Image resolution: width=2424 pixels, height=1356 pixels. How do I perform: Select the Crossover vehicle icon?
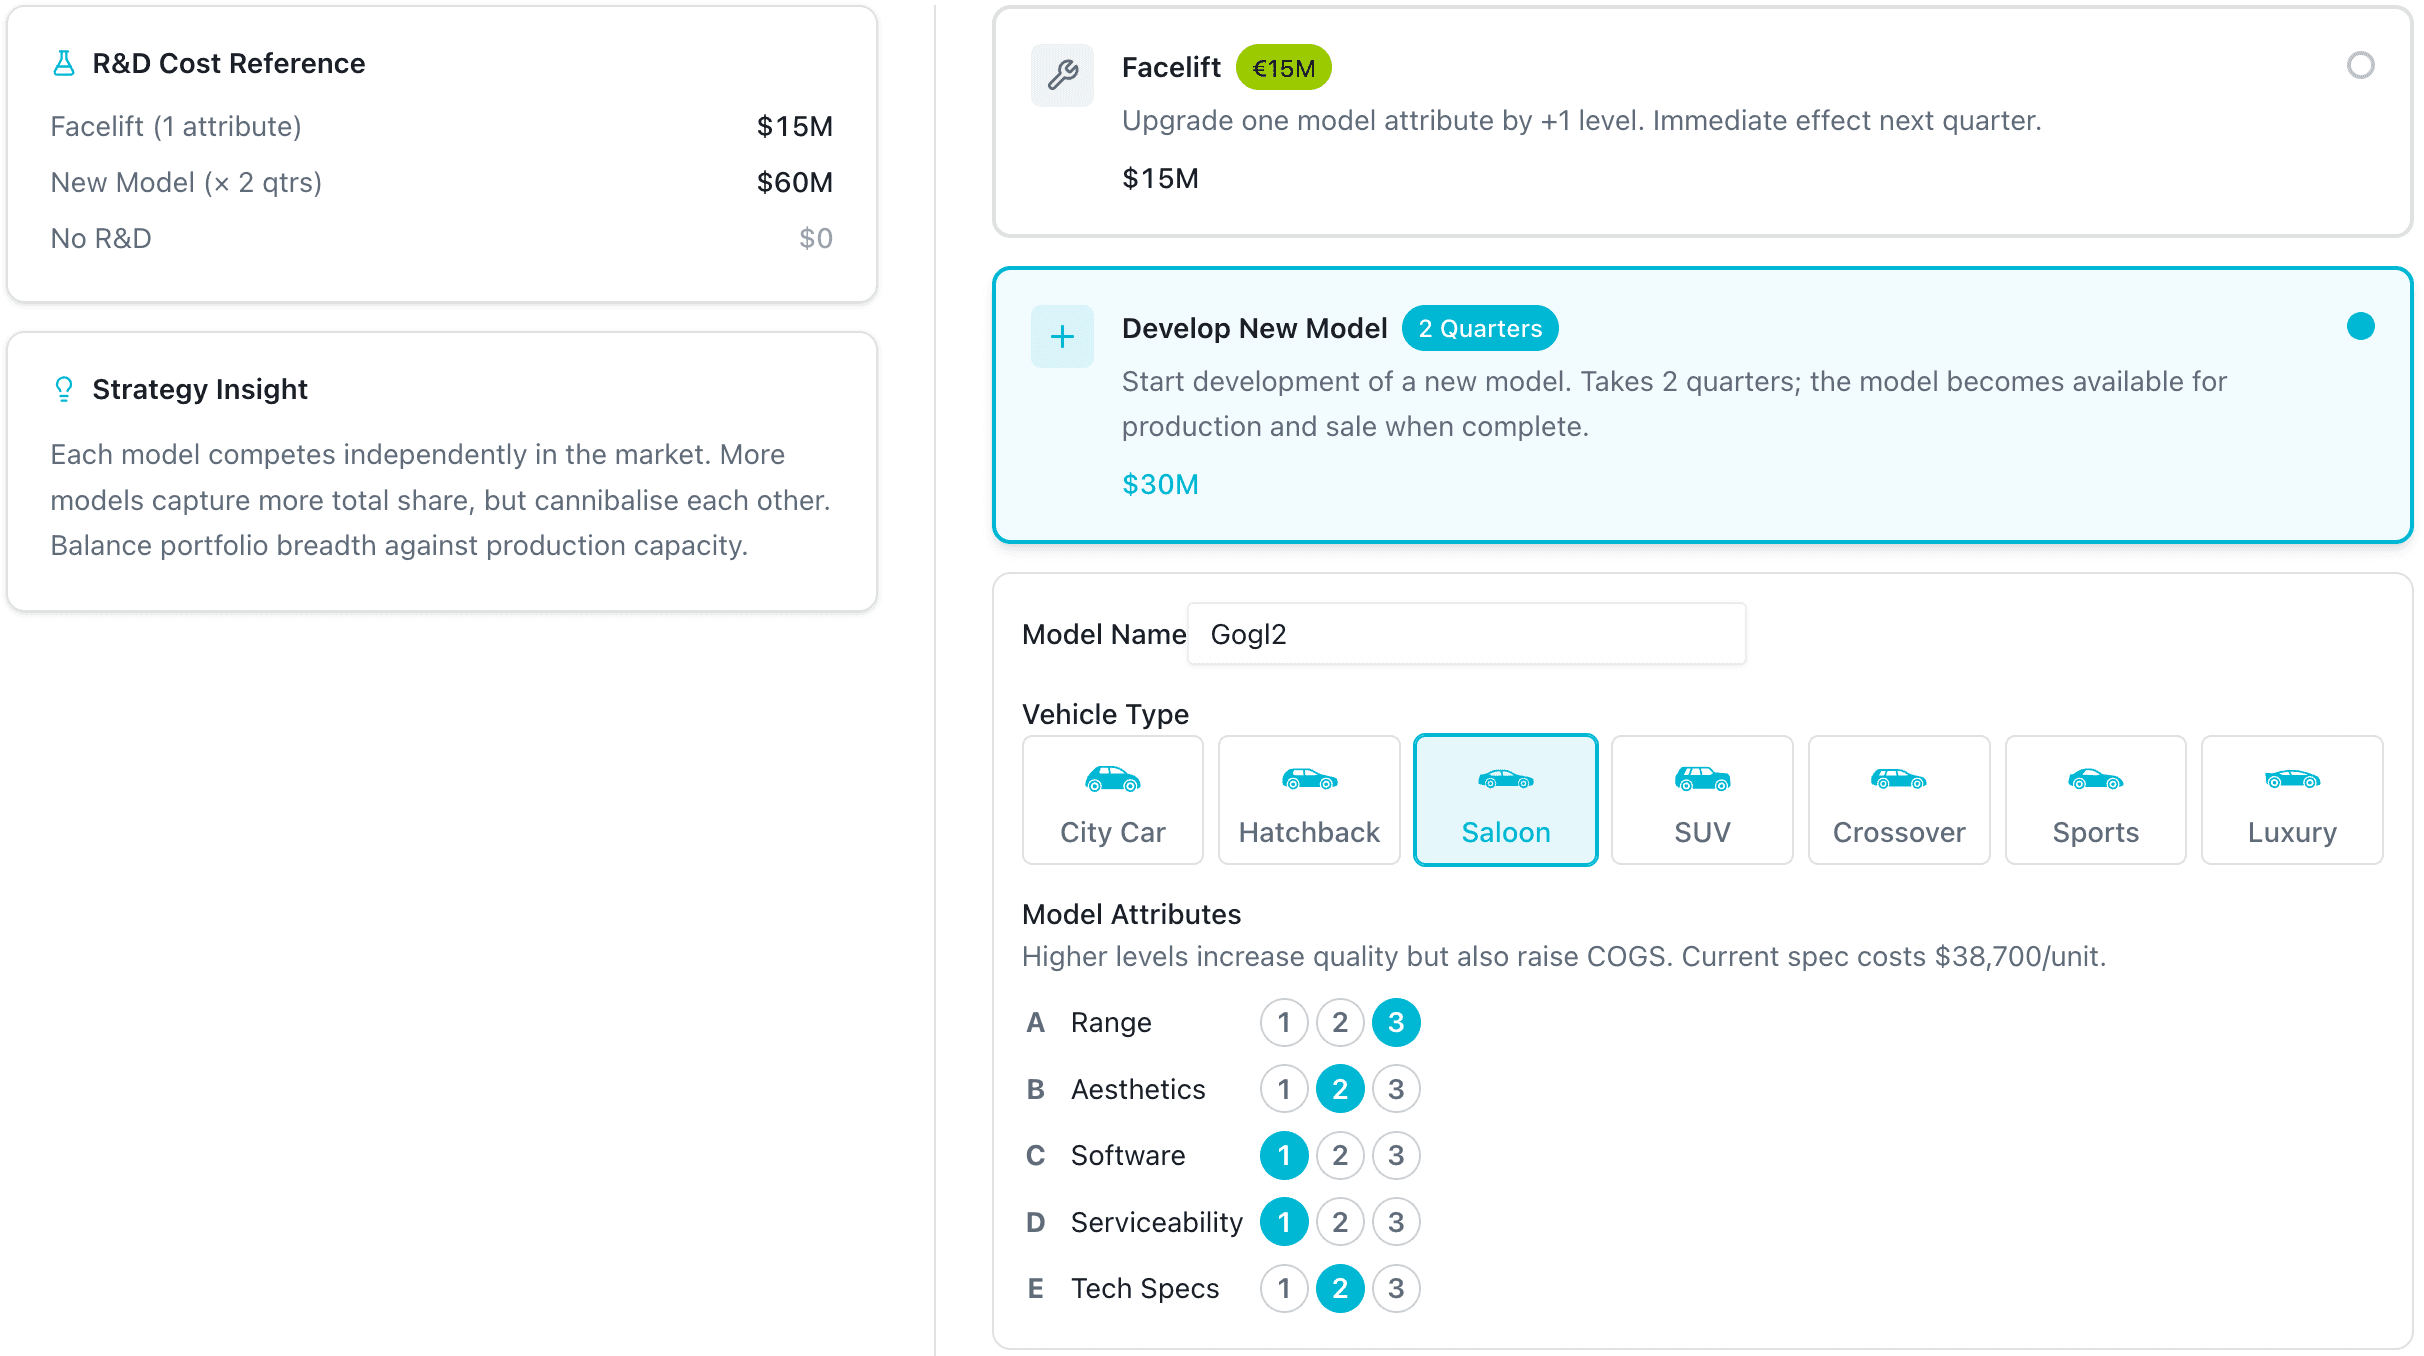[x=1898, y=780]
